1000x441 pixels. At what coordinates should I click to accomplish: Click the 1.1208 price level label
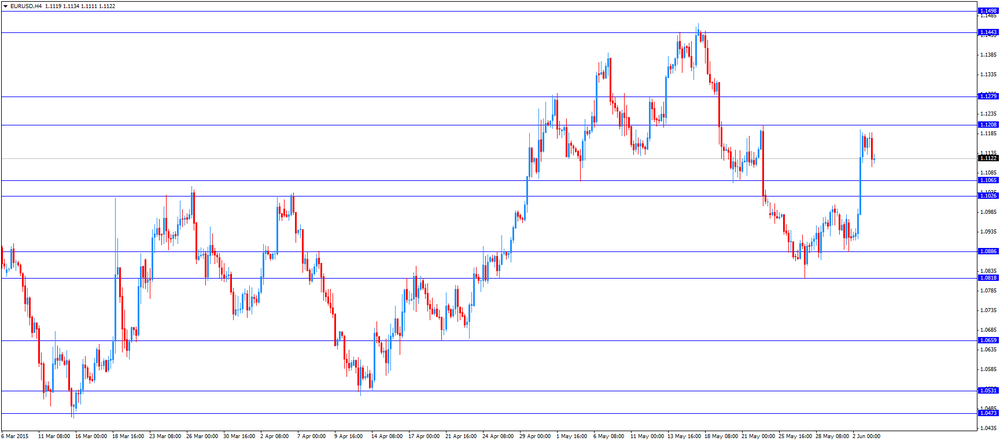point(987,125)
